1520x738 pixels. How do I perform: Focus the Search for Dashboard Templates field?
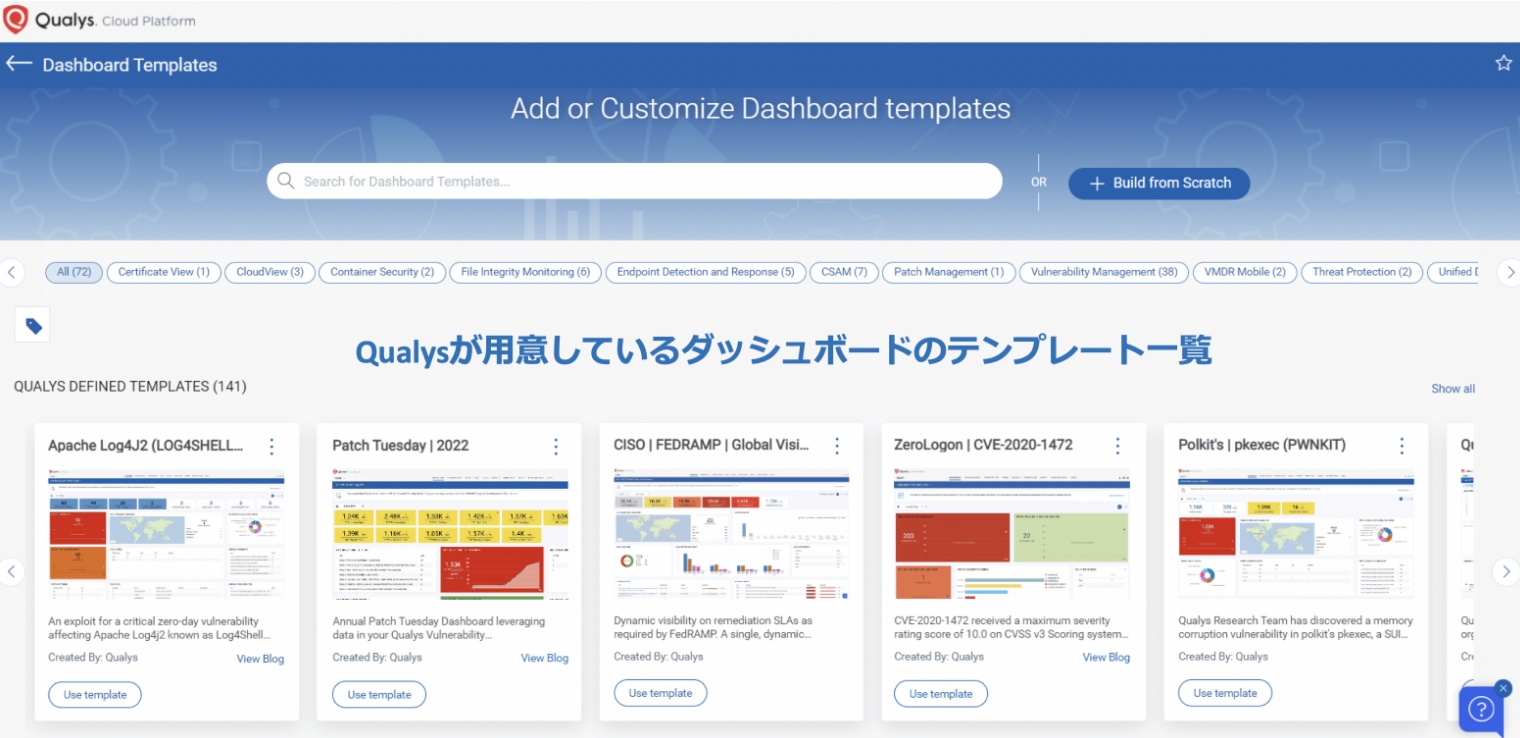point(634,181)
